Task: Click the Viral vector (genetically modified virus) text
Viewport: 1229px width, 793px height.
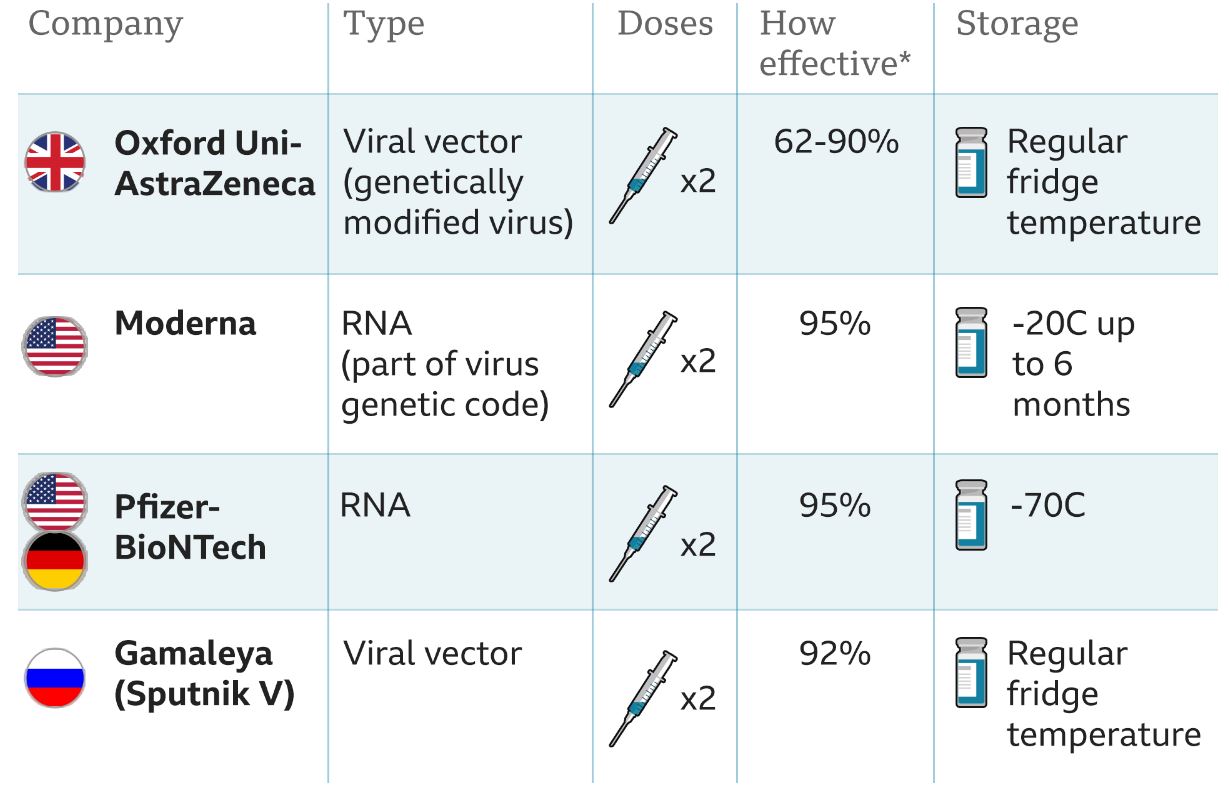Action: point(458,182)
